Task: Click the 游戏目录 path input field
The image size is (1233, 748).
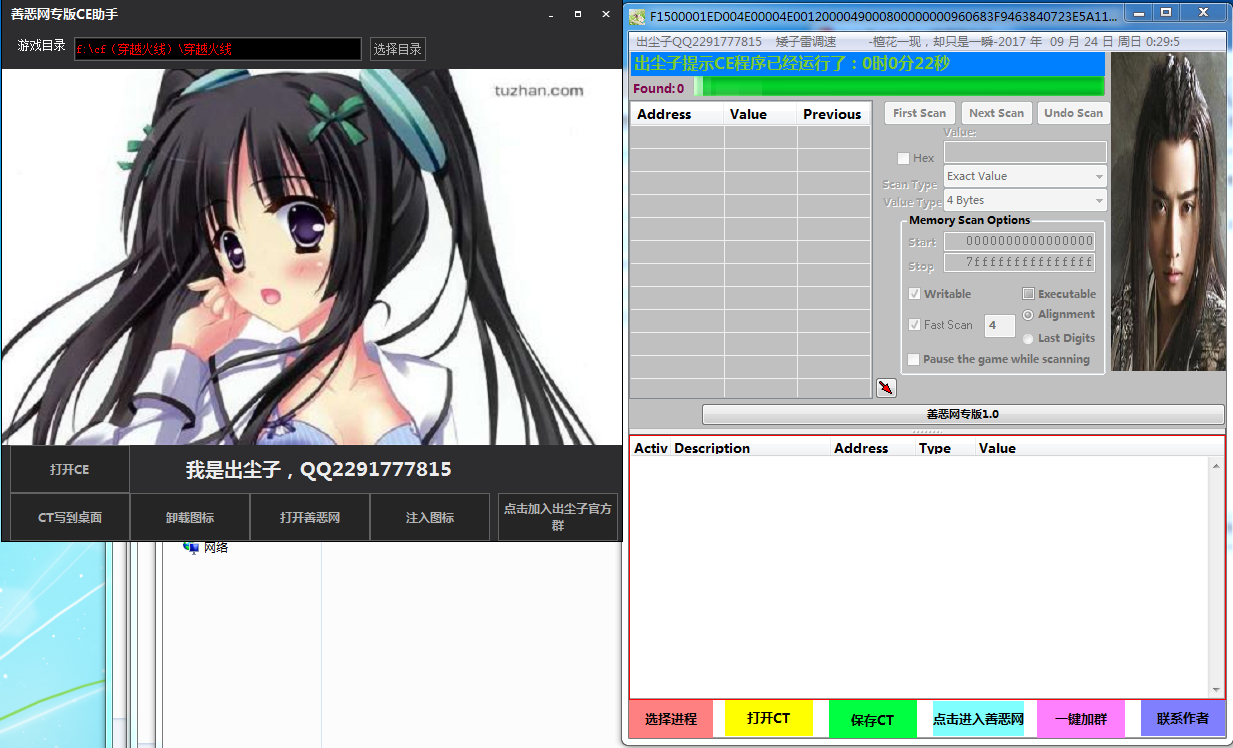Action: (217, 49)
